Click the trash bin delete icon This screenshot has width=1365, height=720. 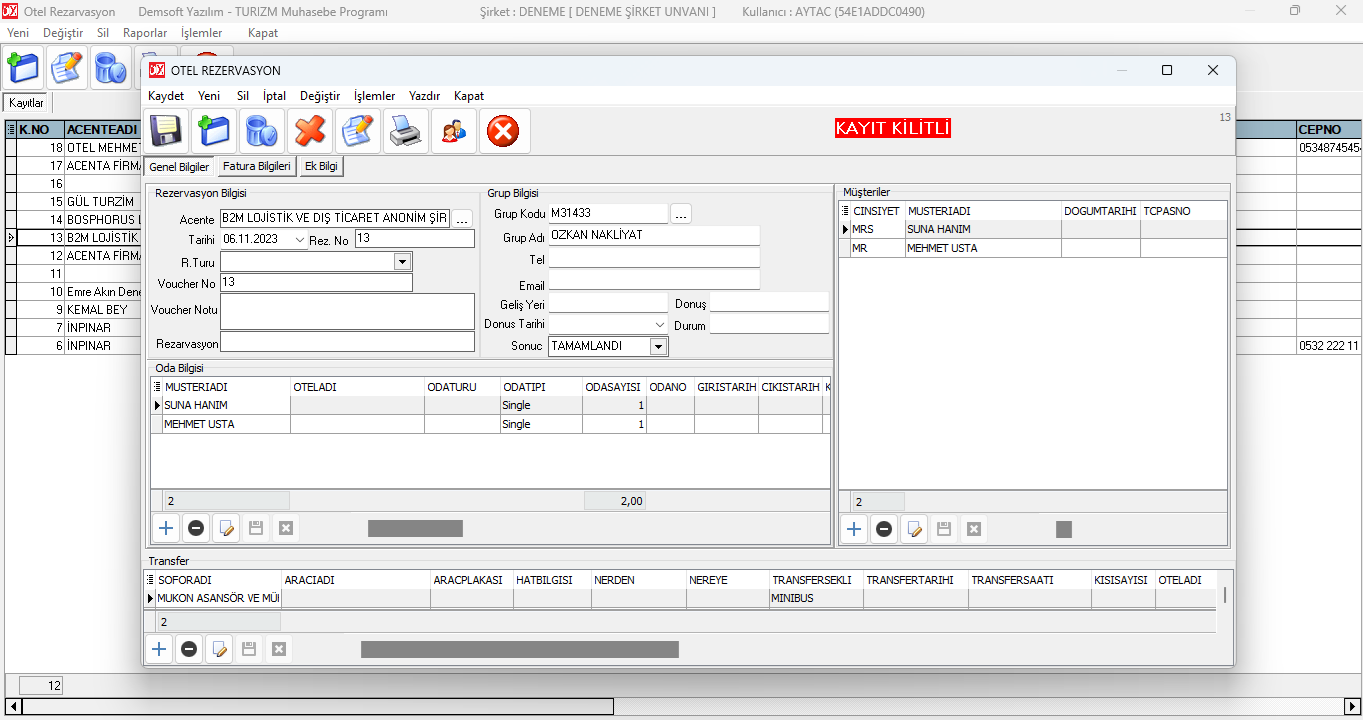point(261,131)
